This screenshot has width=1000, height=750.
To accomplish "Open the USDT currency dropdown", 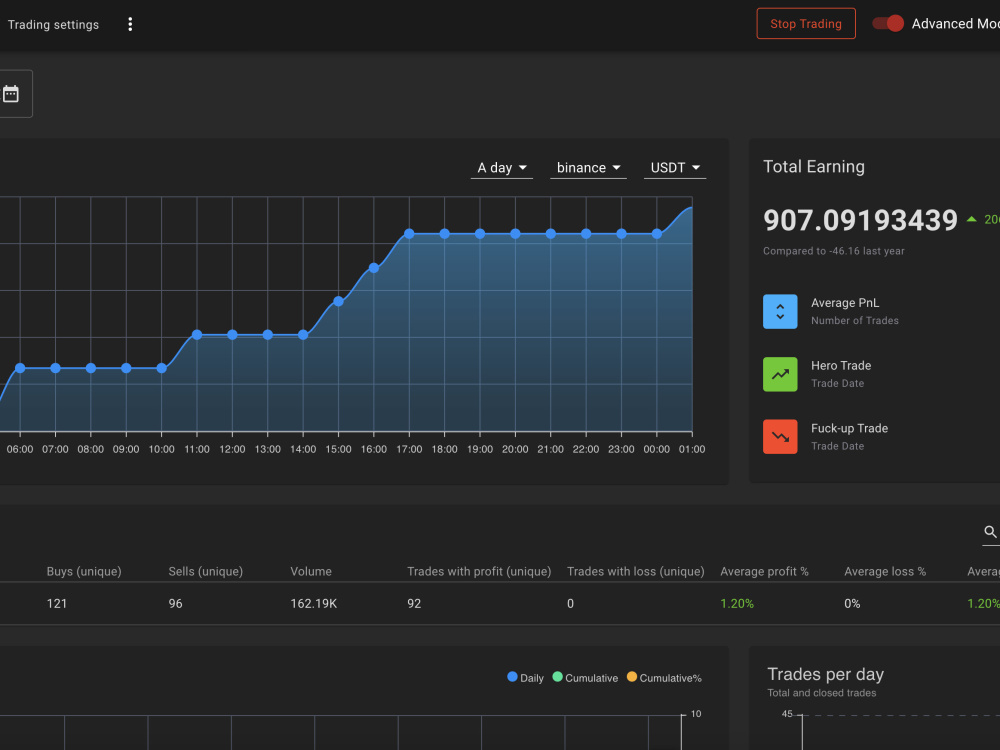I will coord(675,168).
